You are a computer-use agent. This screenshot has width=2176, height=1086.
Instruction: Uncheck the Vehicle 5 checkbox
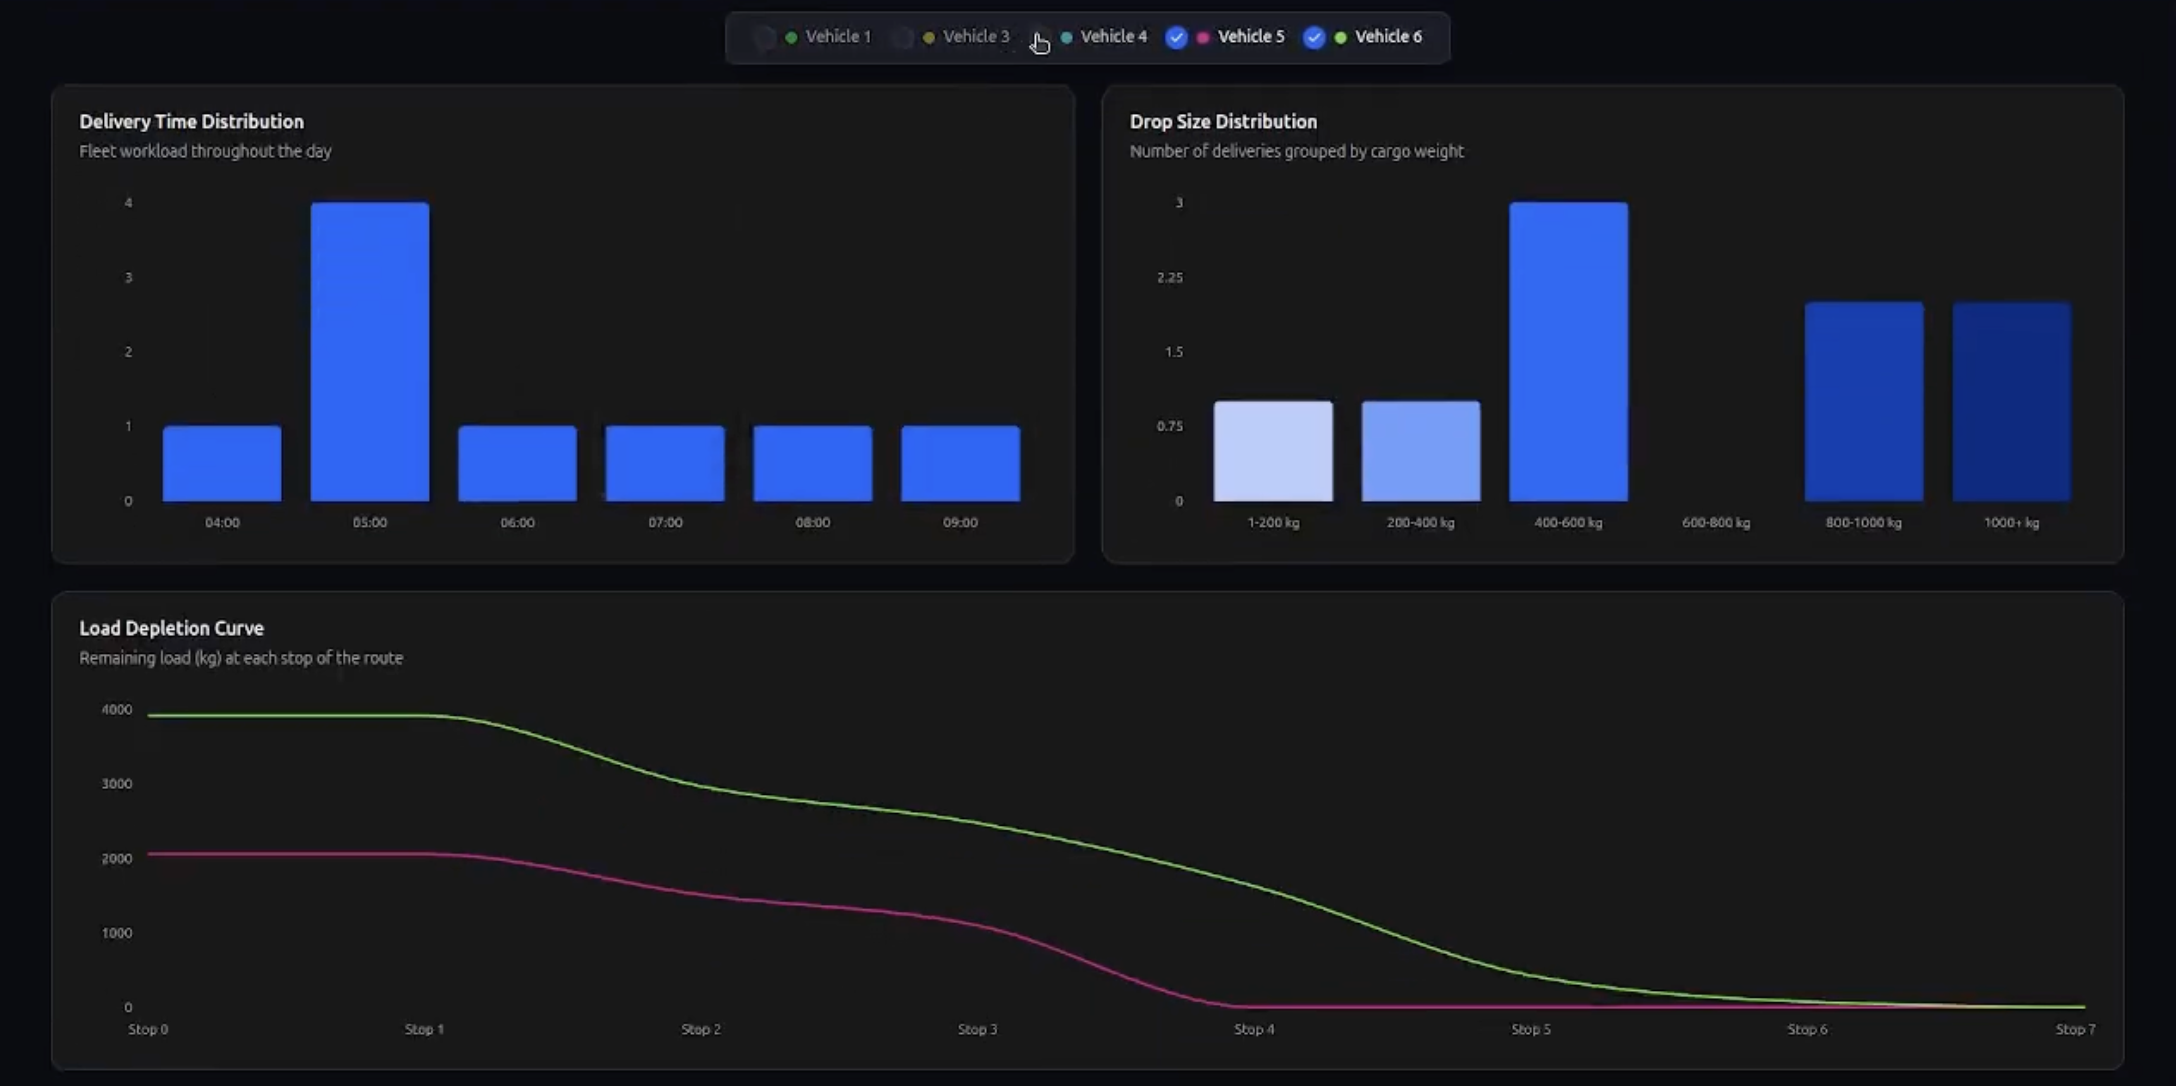pos(1176,37)
